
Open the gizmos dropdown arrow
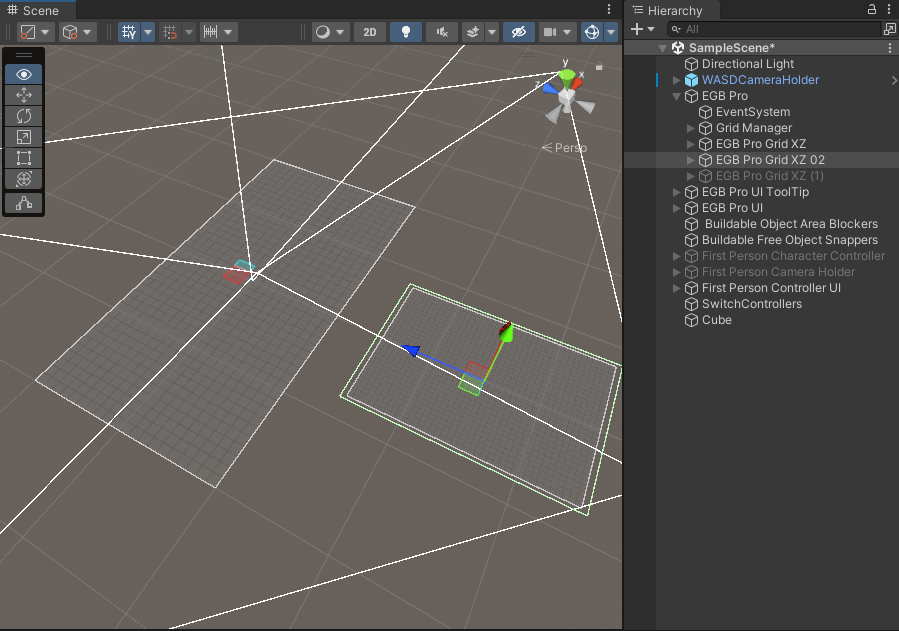click(611, 32)
